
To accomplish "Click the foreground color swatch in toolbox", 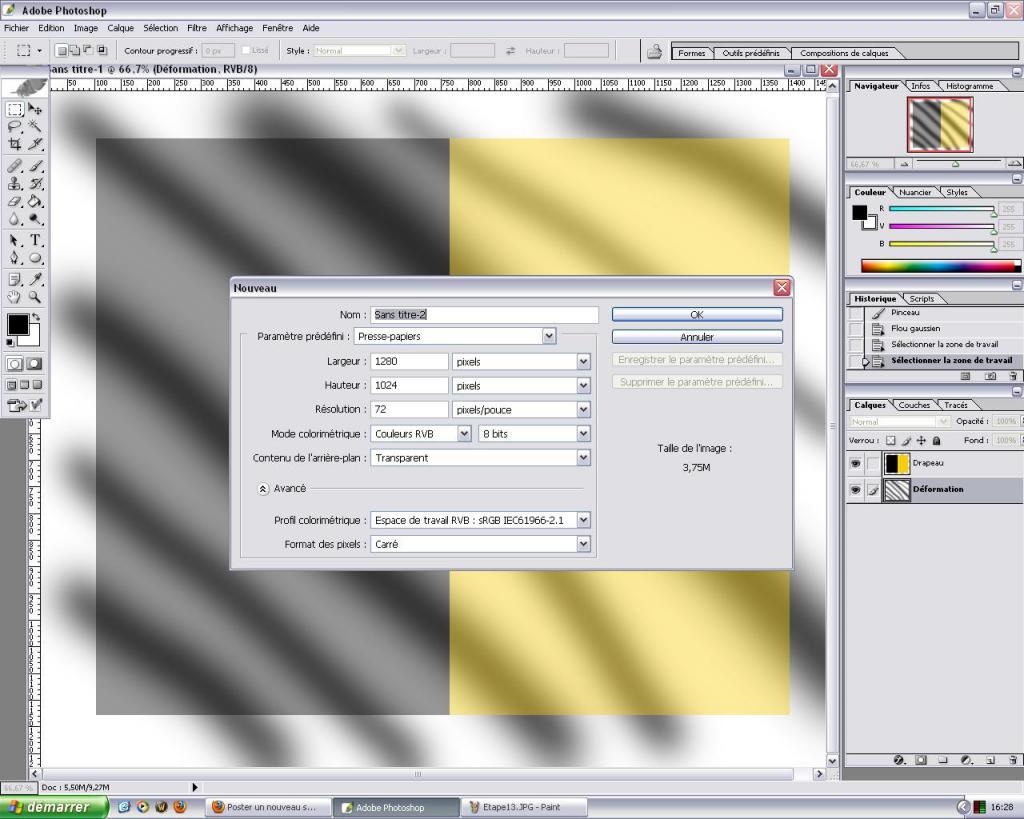I will pyautogui.click(x=18, y=324).
